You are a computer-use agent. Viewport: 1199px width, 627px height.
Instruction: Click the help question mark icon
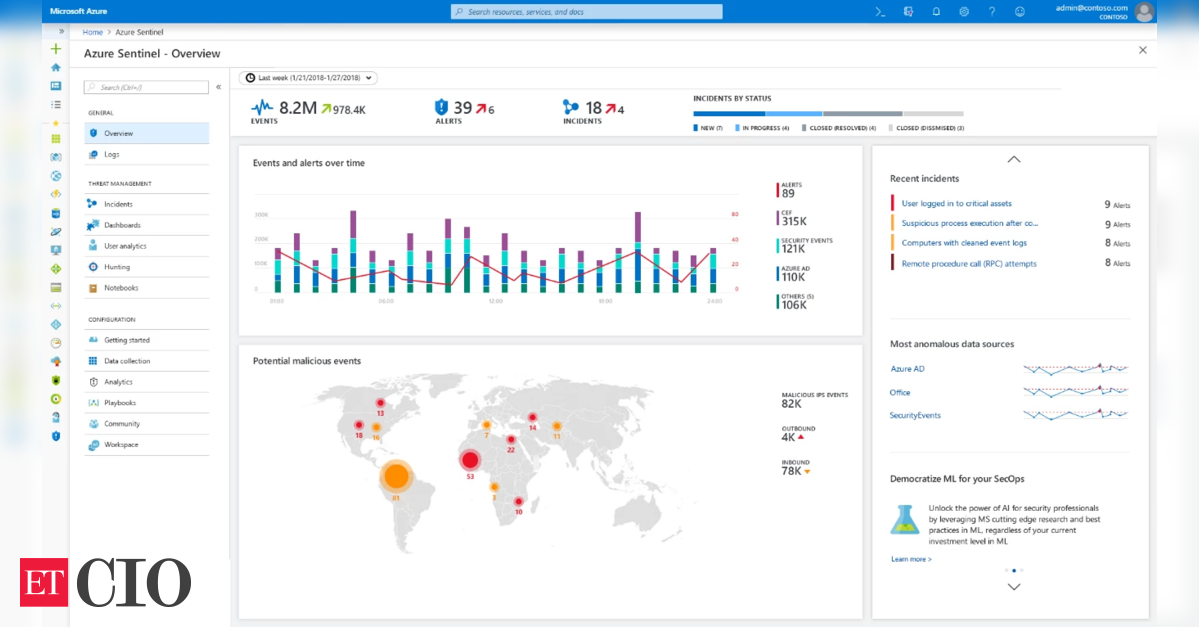992,11
